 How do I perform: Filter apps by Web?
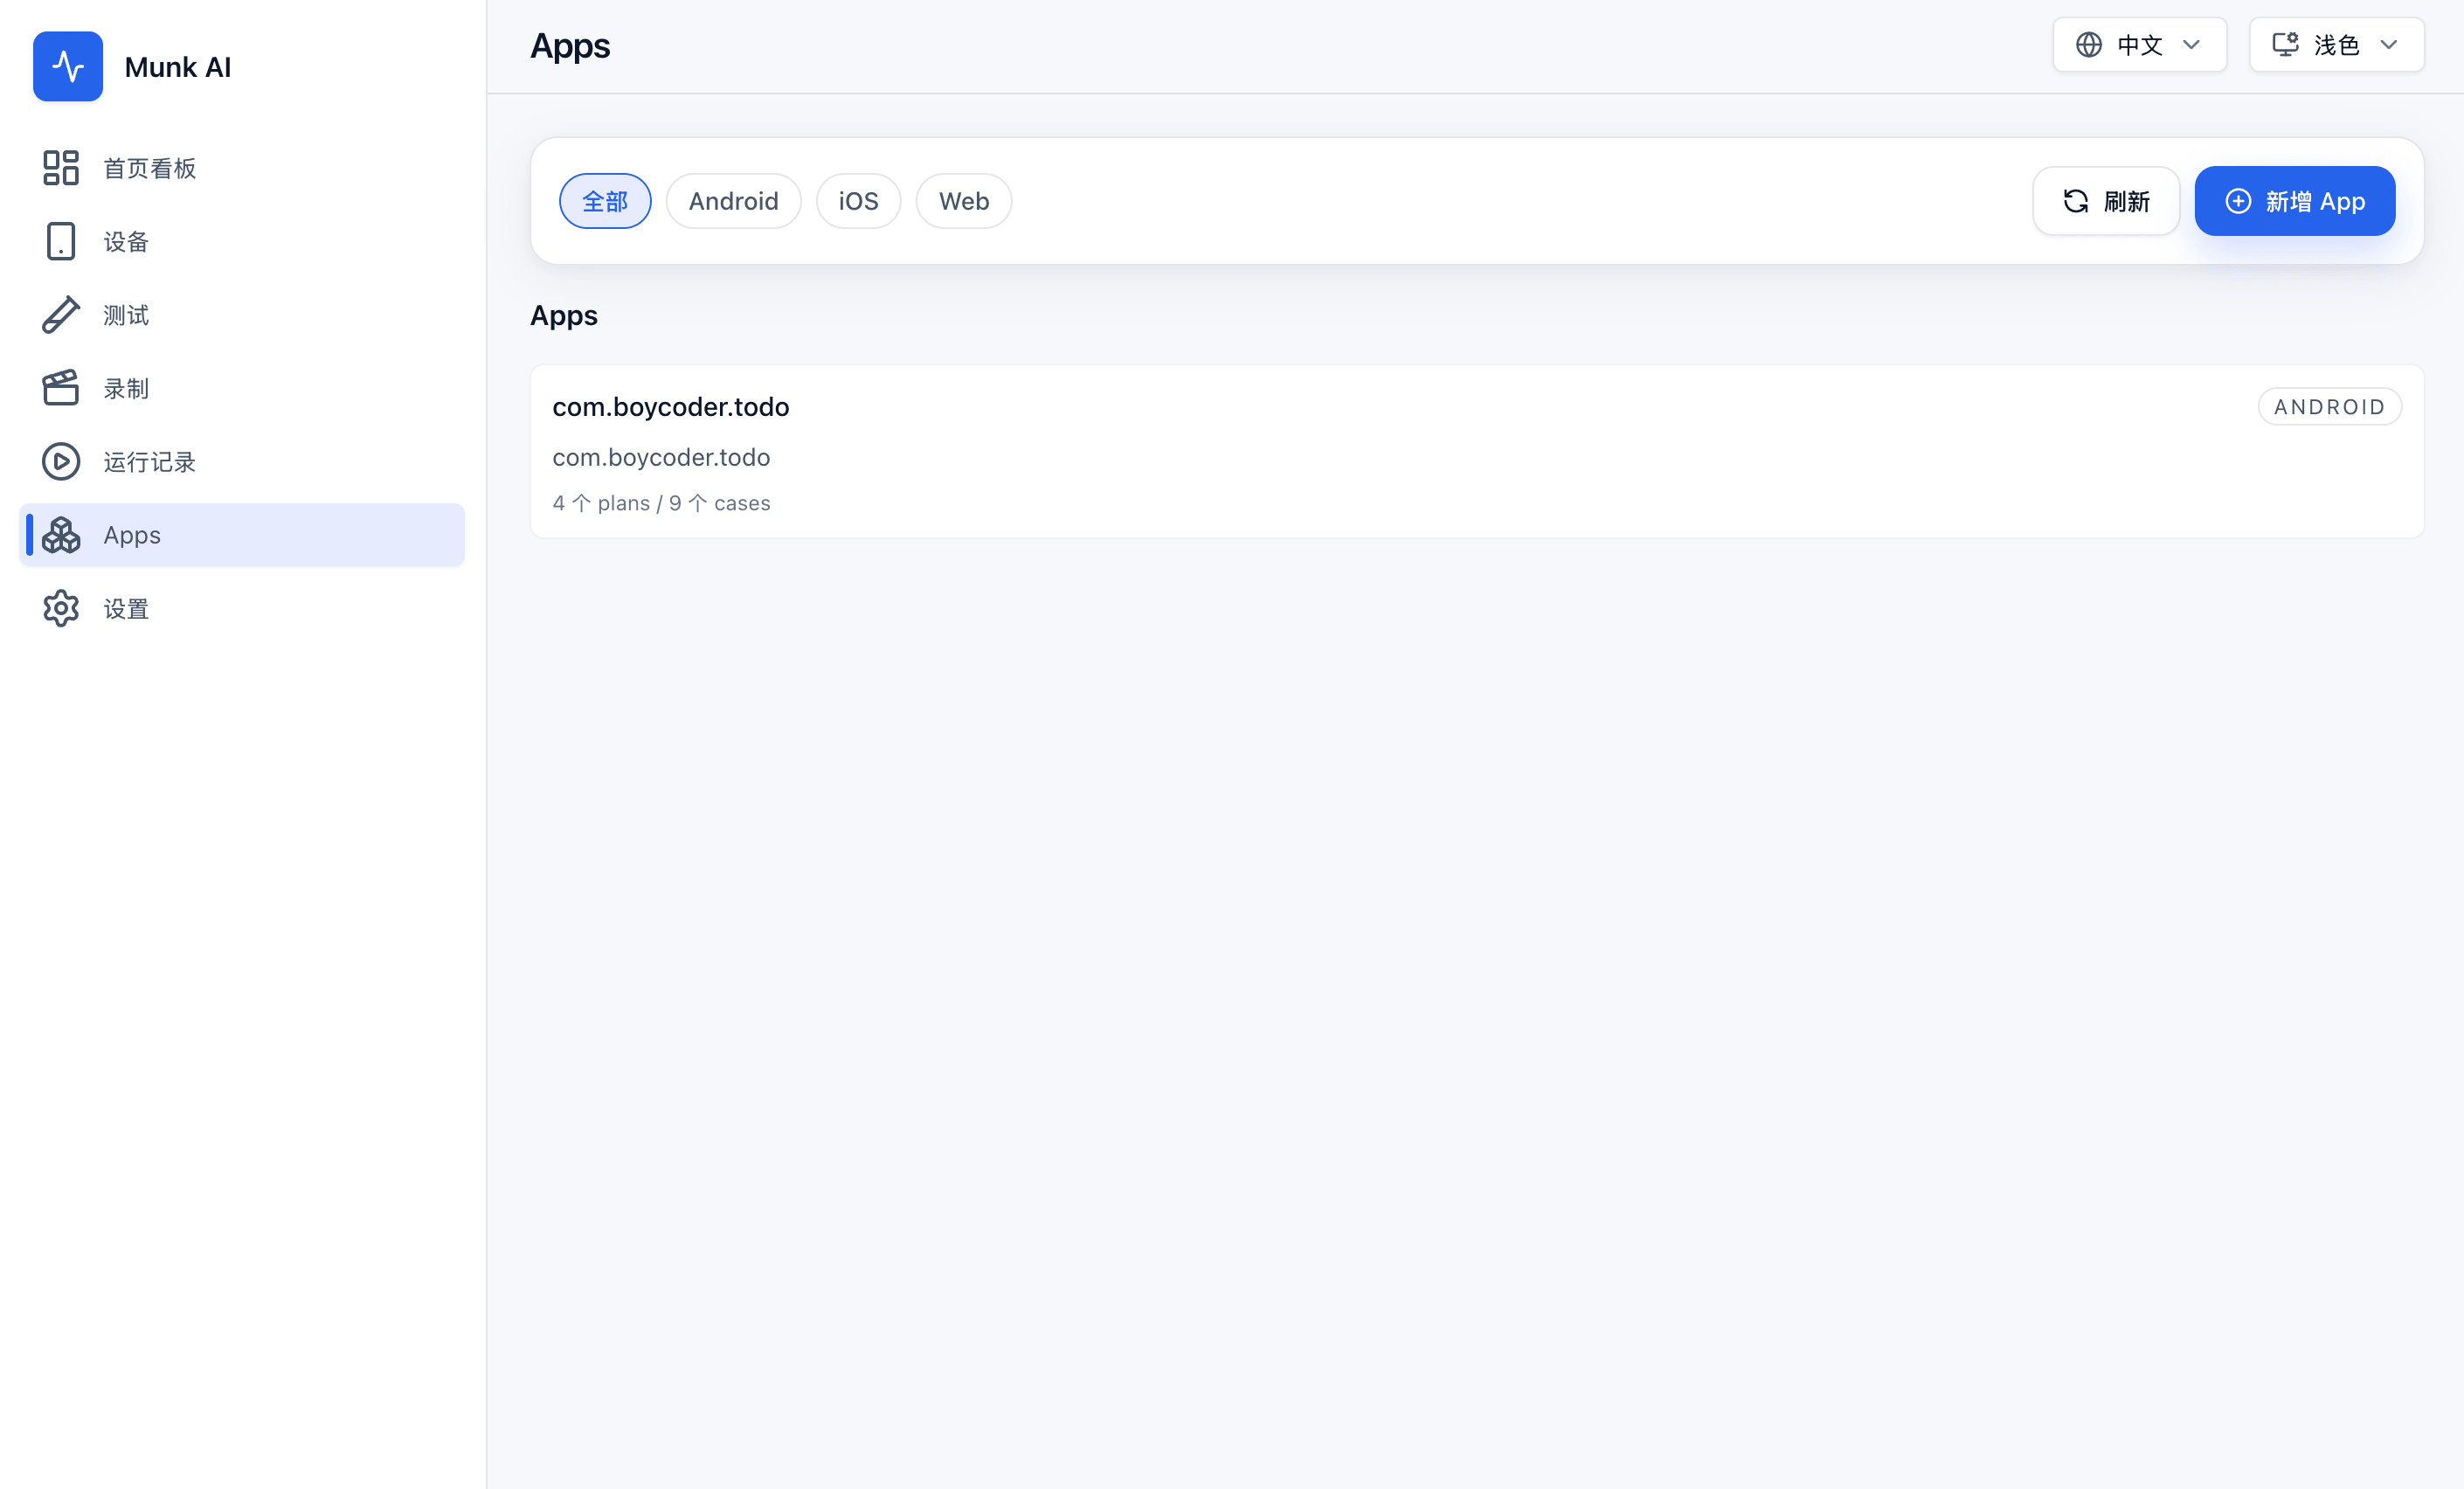click(963, 201)
